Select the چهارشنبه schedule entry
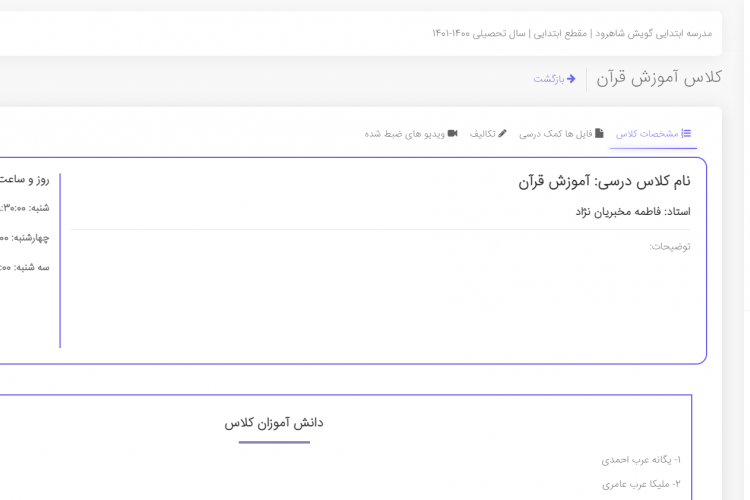 click(x=25, y=238)
